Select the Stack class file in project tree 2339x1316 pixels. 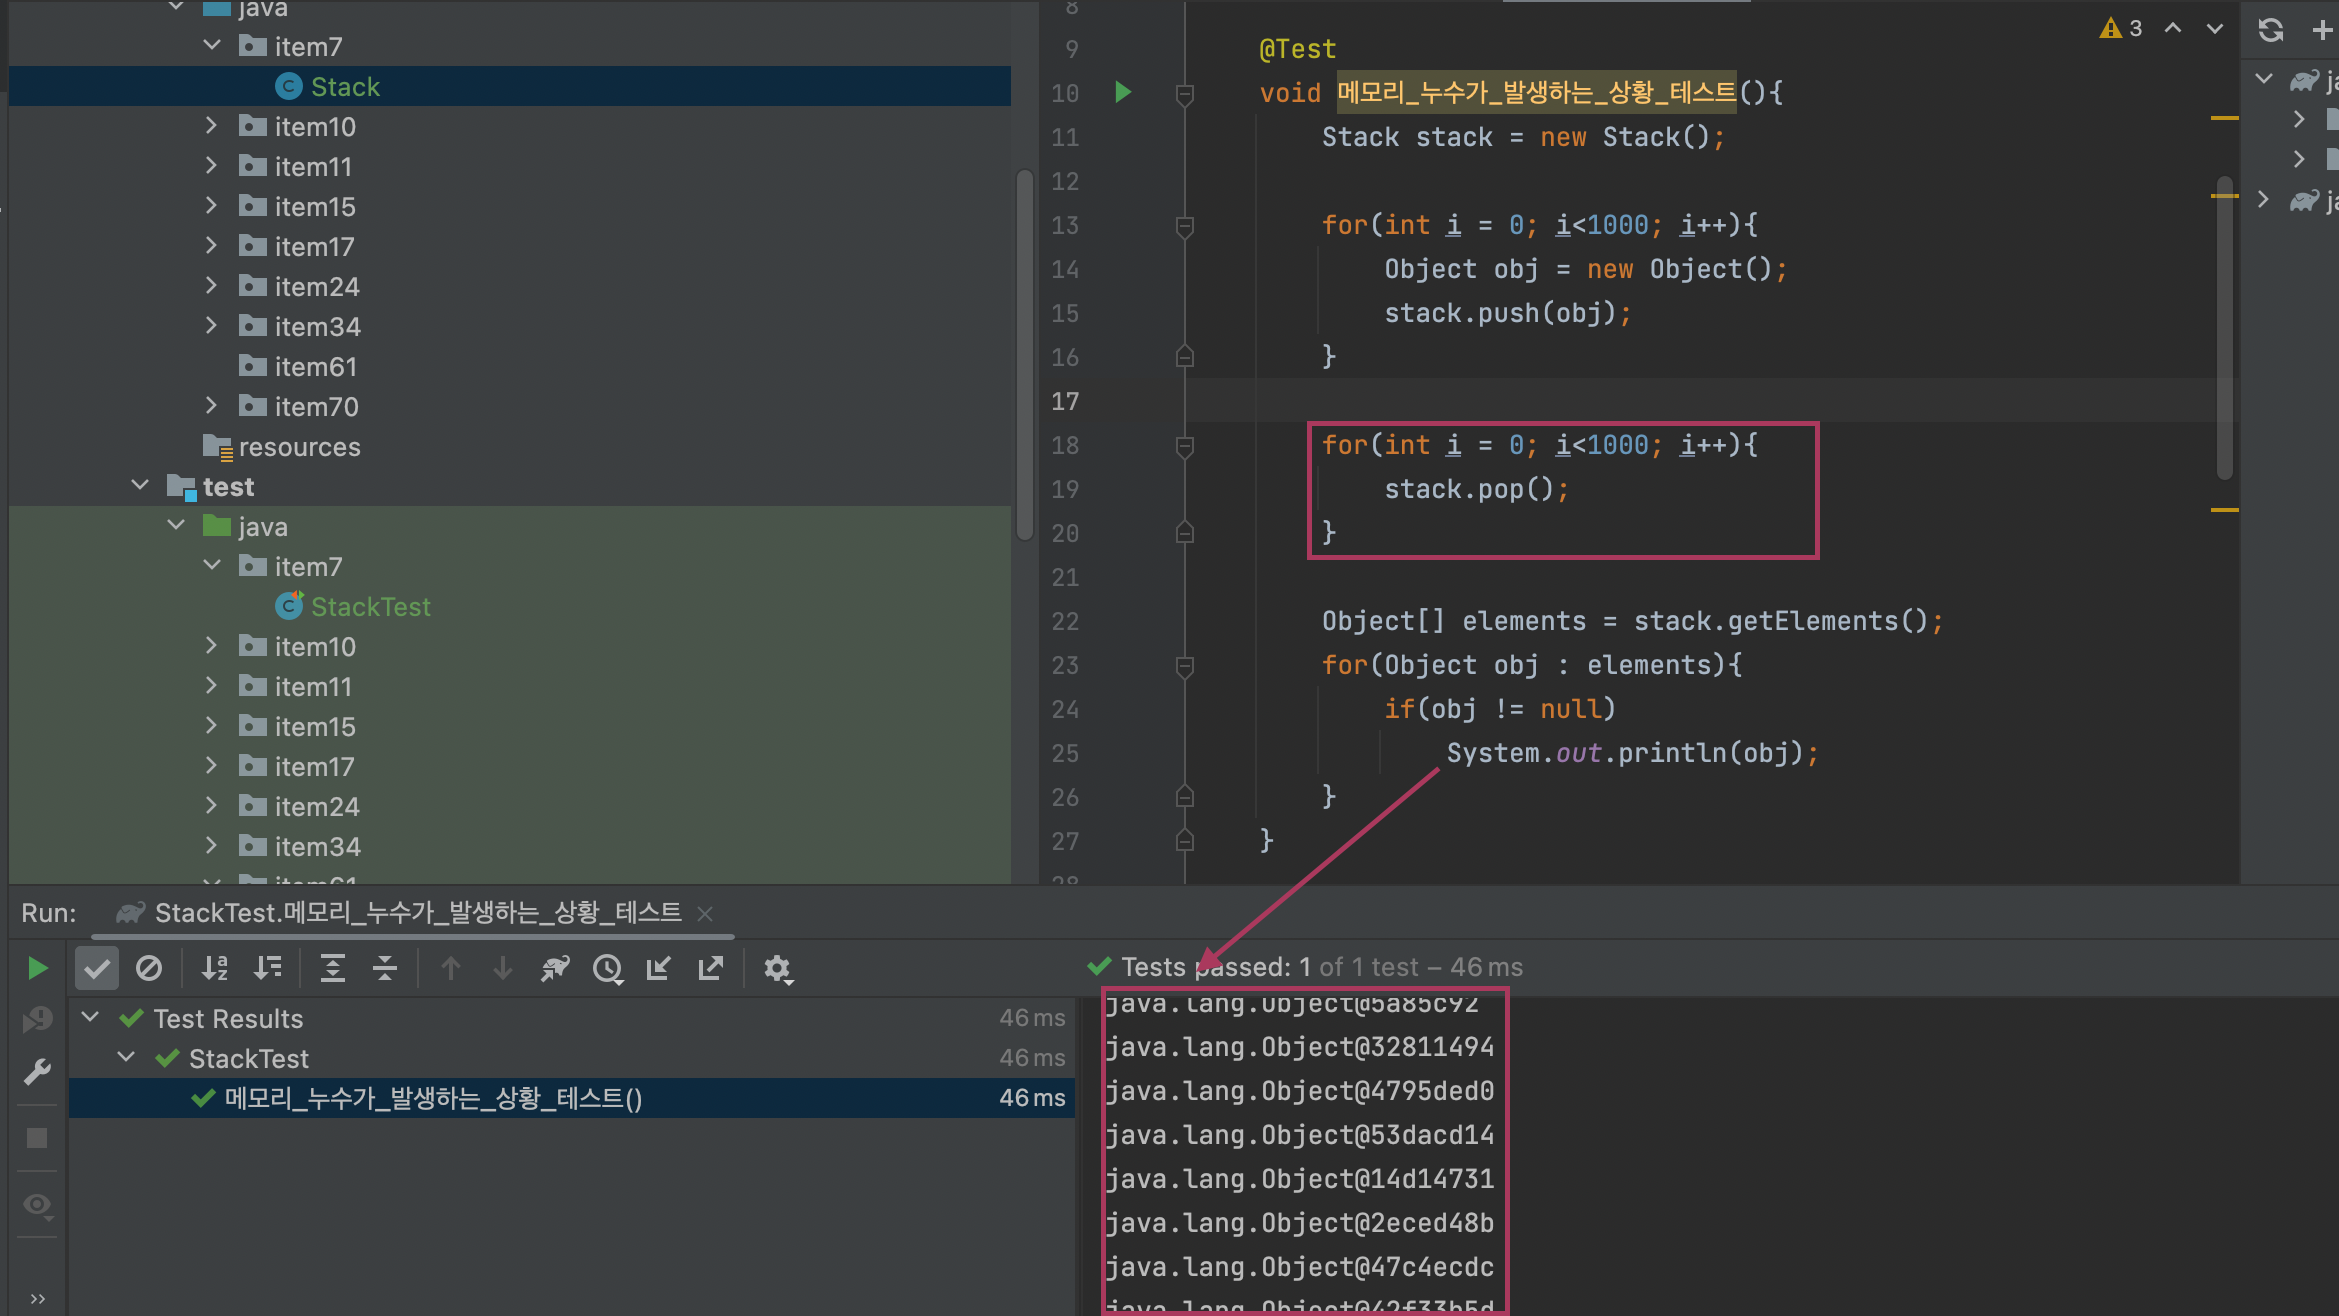(345, 86)
